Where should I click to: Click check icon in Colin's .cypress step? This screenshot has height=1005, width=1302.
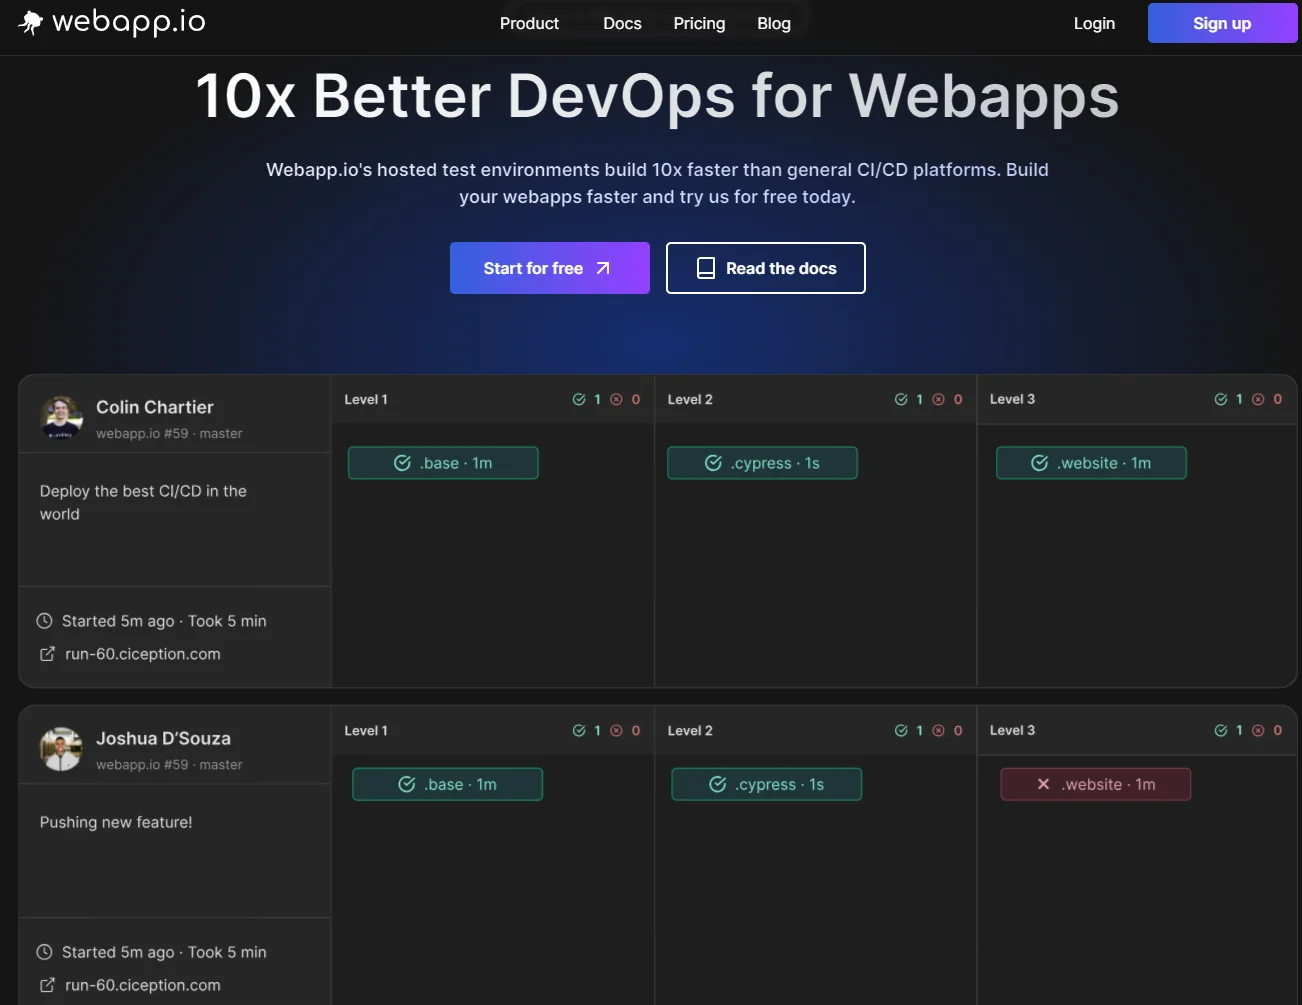713,463
